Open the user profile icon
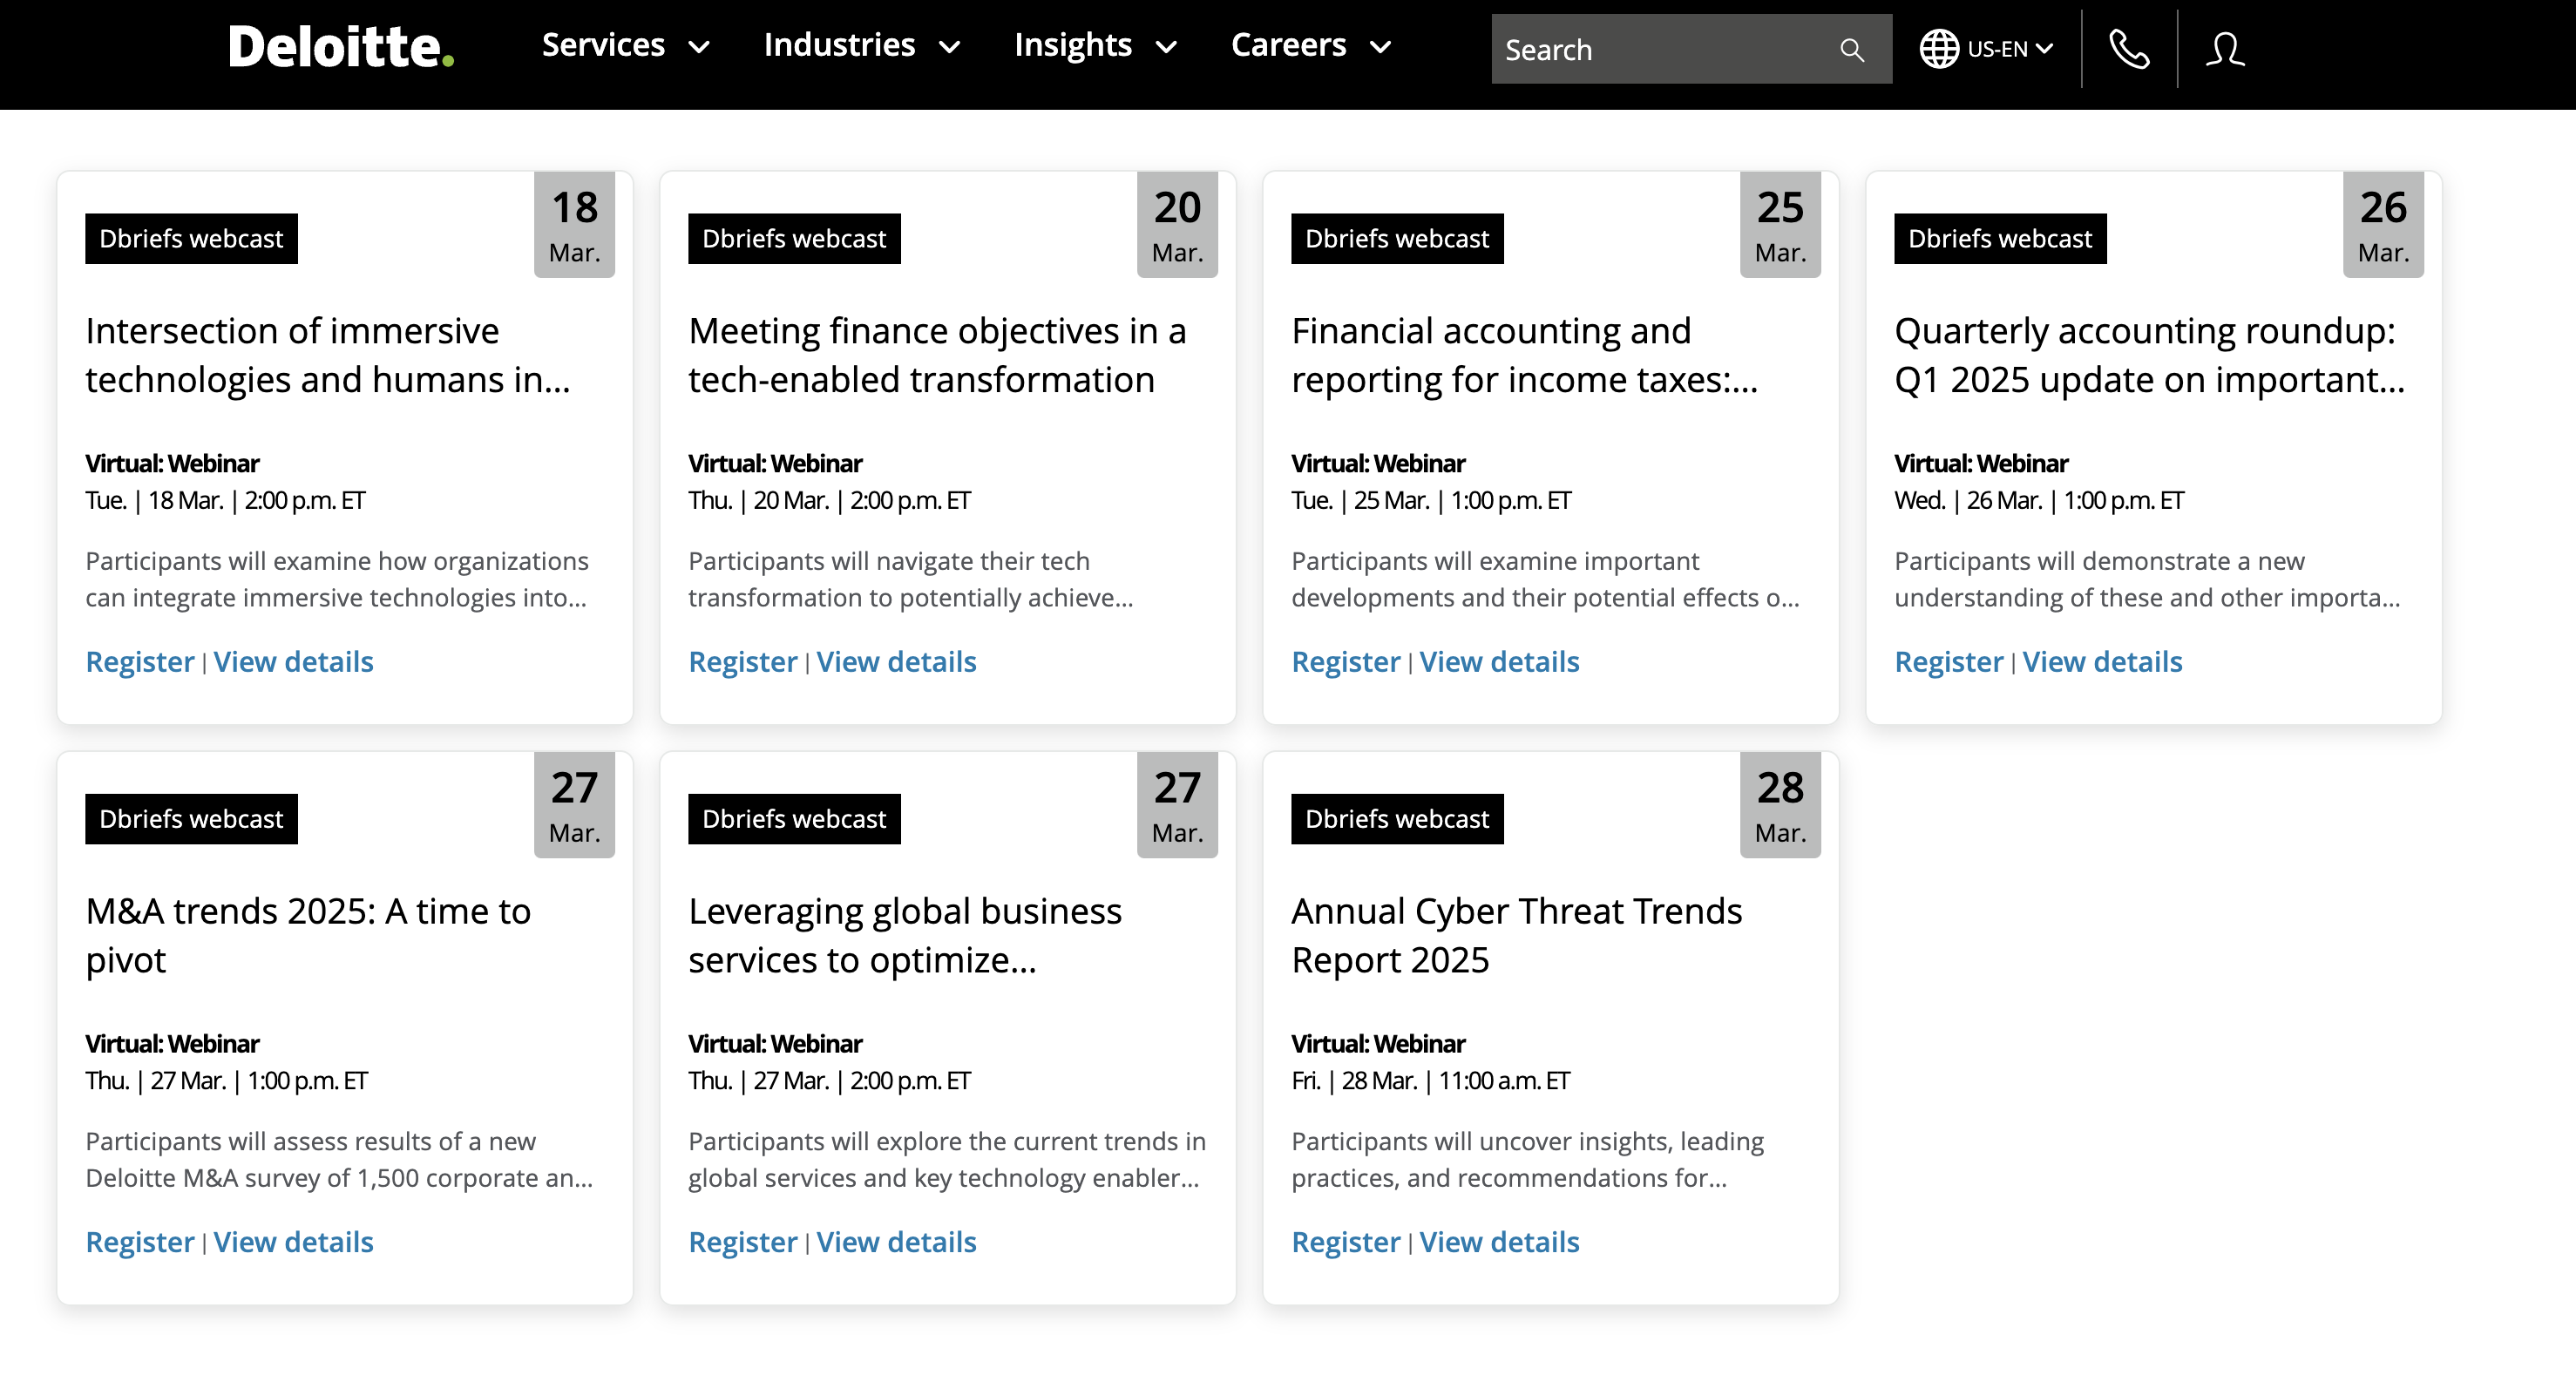This screenshot has height=1382, width=2576. [2225, 49]
